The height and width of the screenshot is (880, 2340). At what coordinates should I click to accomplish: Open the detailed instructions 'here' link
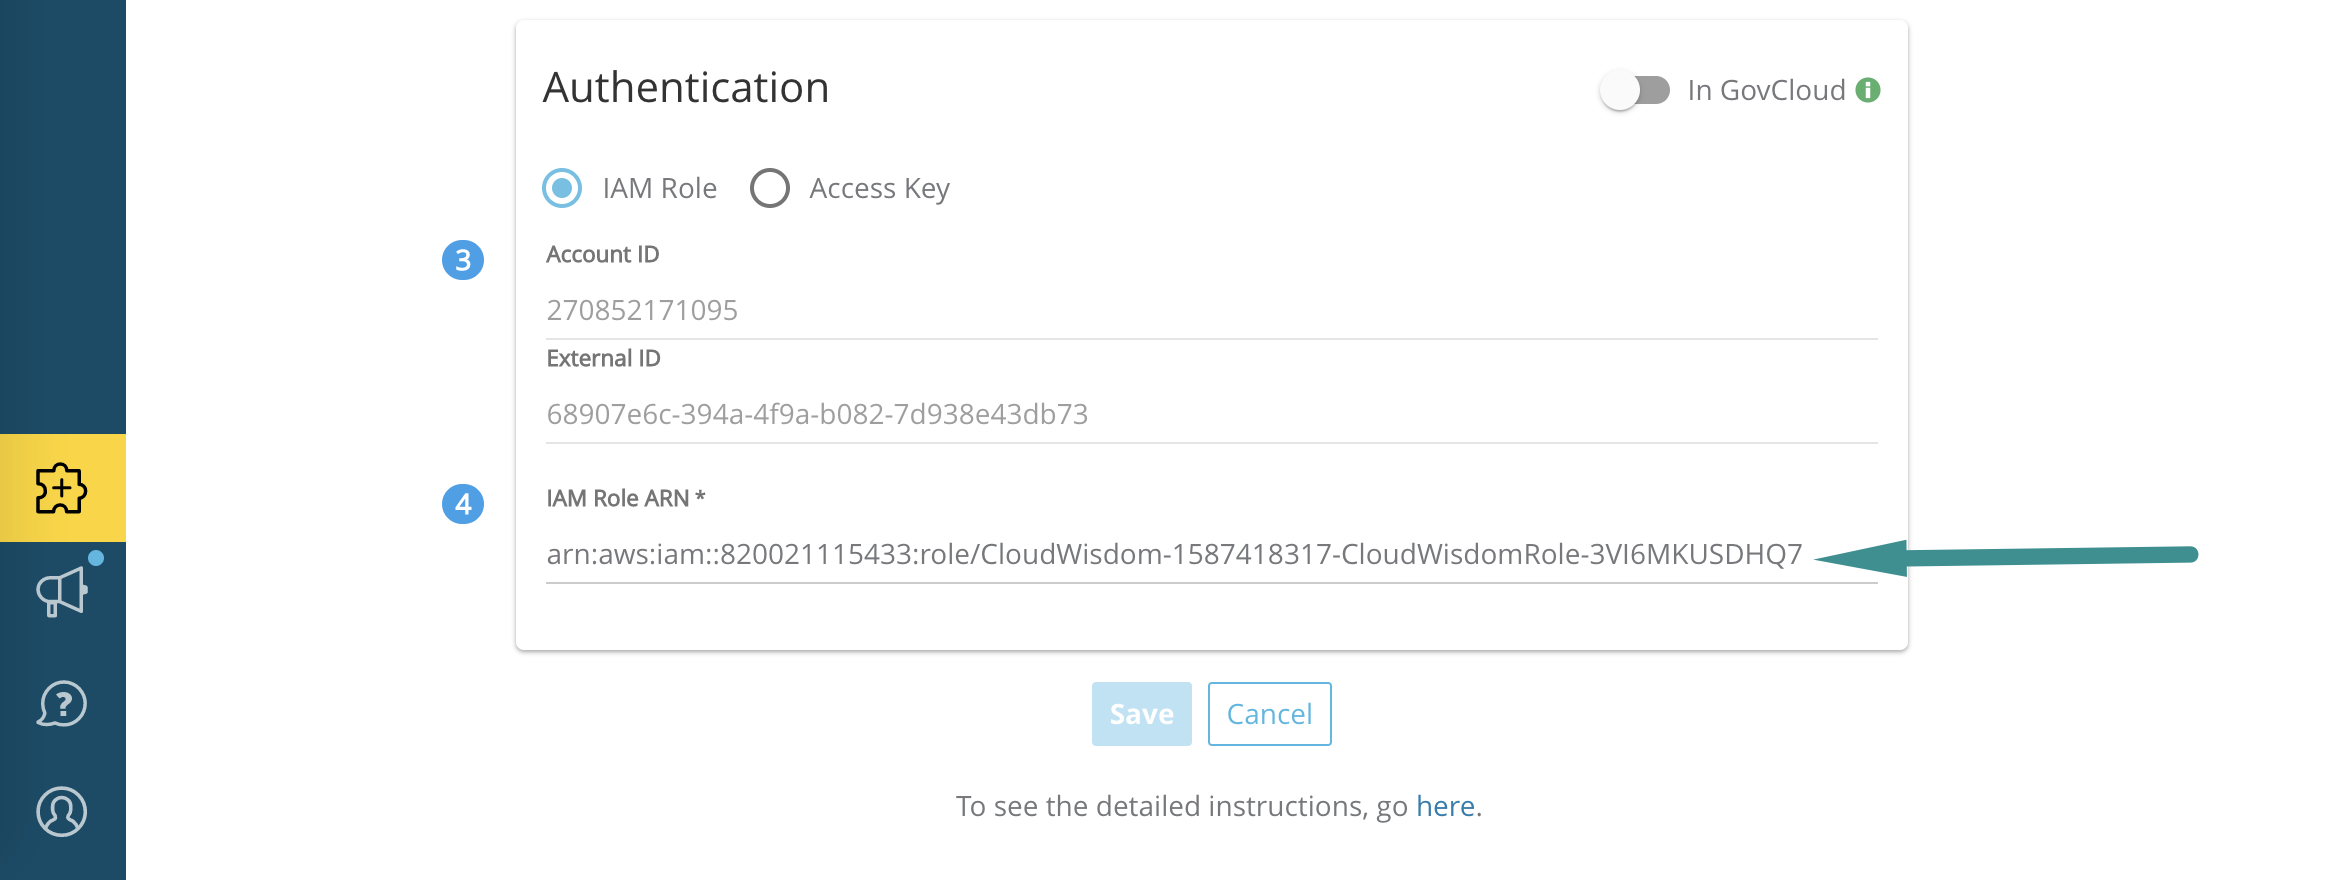pos(1446,806)
